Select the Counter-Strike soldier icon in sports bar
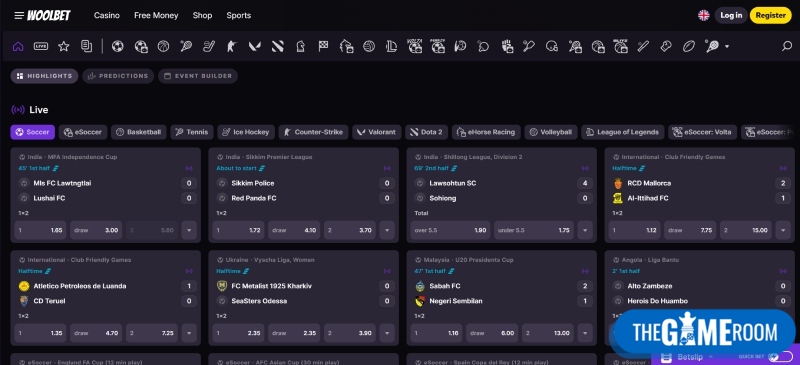The image size is (800, 365). tap(232, 46)
